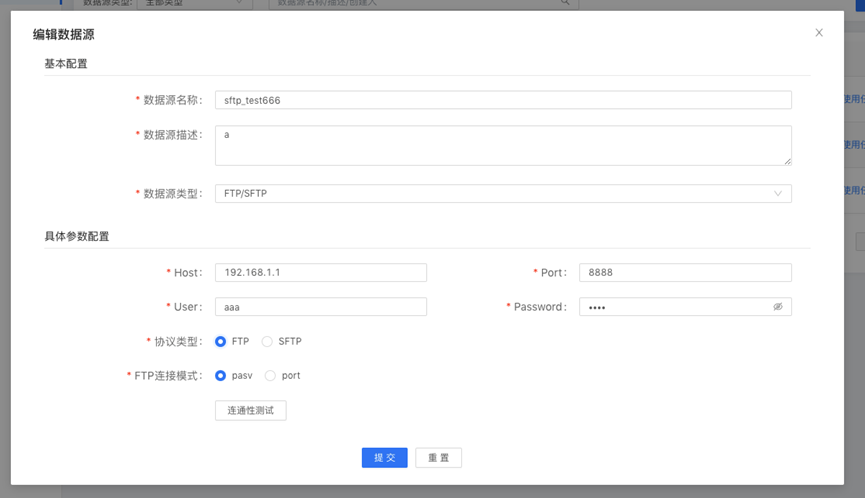Expand the 数据源类型 dropdown showing FTP/SFTP

[x=503, y=193]
